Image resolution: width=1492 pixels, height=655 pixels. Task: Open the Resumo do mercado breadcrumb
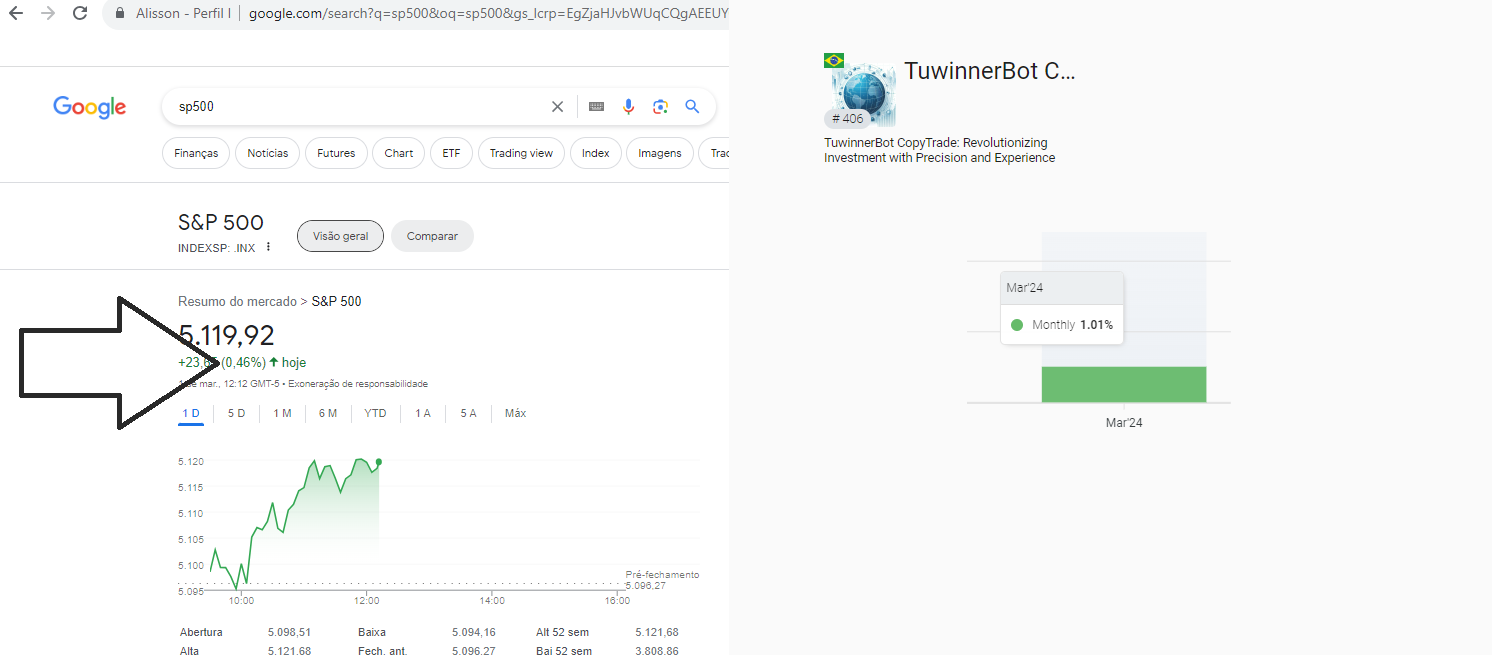pyautogui.click(x=238, y=300)
